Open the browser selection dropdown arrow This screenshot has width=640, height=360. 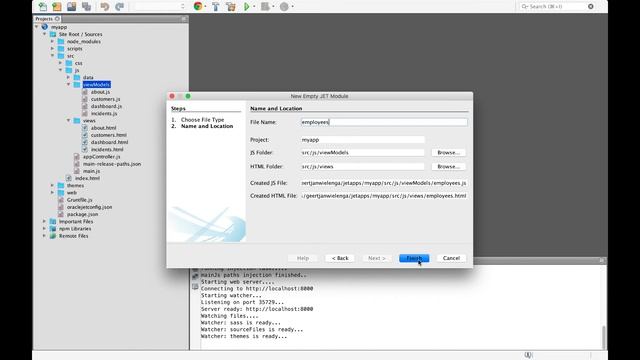tap(205, 7)
